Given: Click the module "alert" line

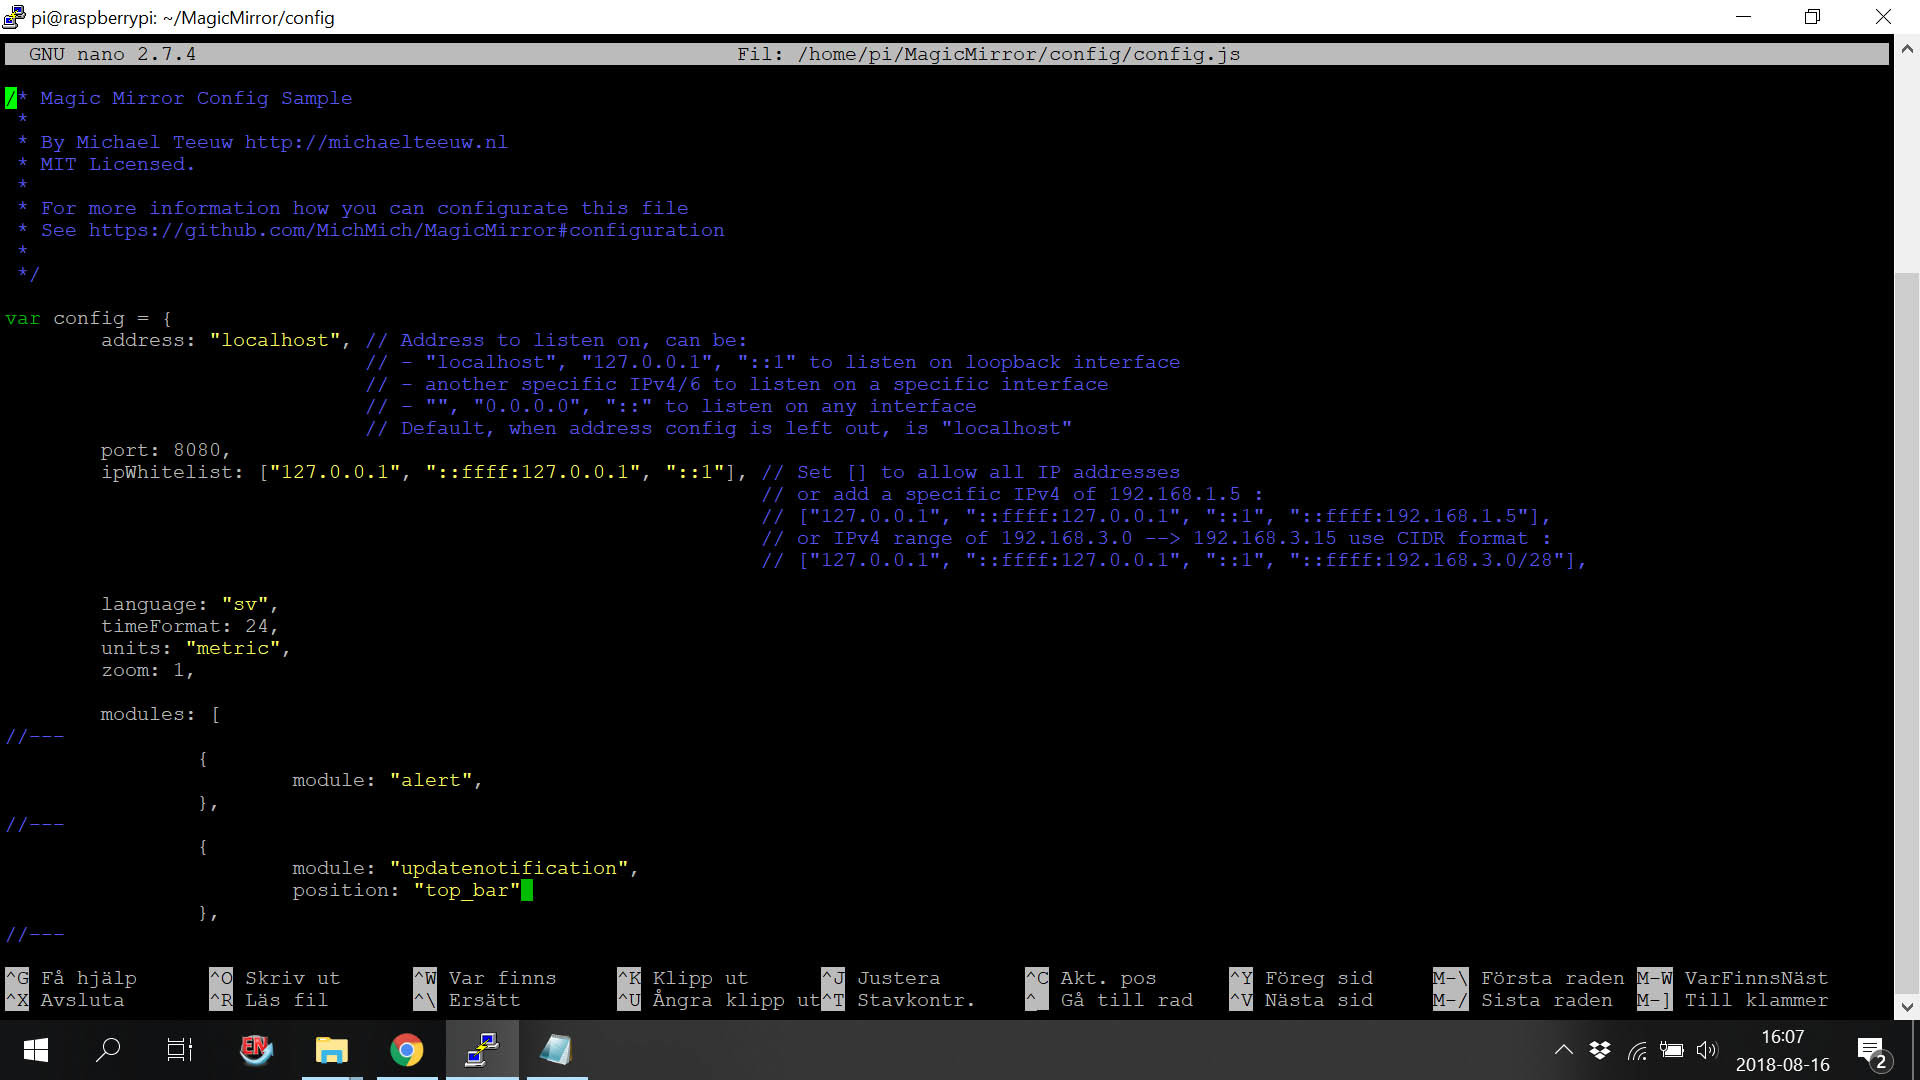Looking at the screenshot, I should 387,780.
